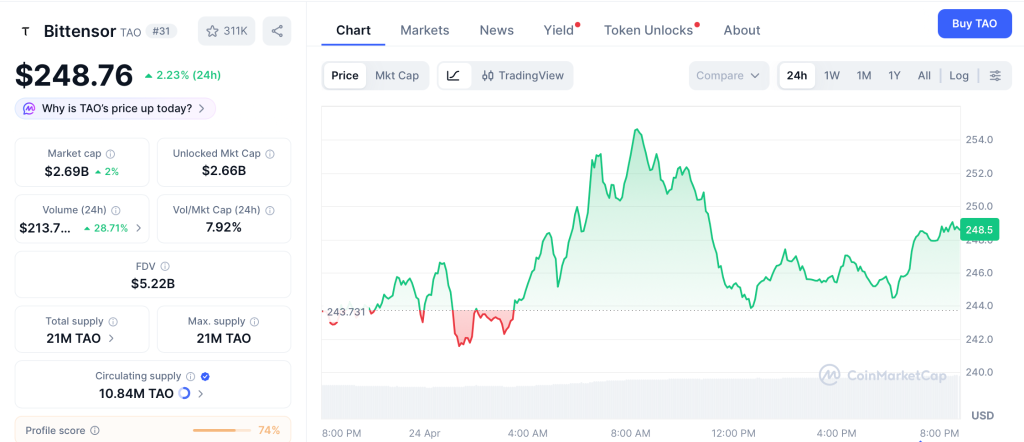Click the Market cap info icon
Screen dimensions: 1024x442
110,154
